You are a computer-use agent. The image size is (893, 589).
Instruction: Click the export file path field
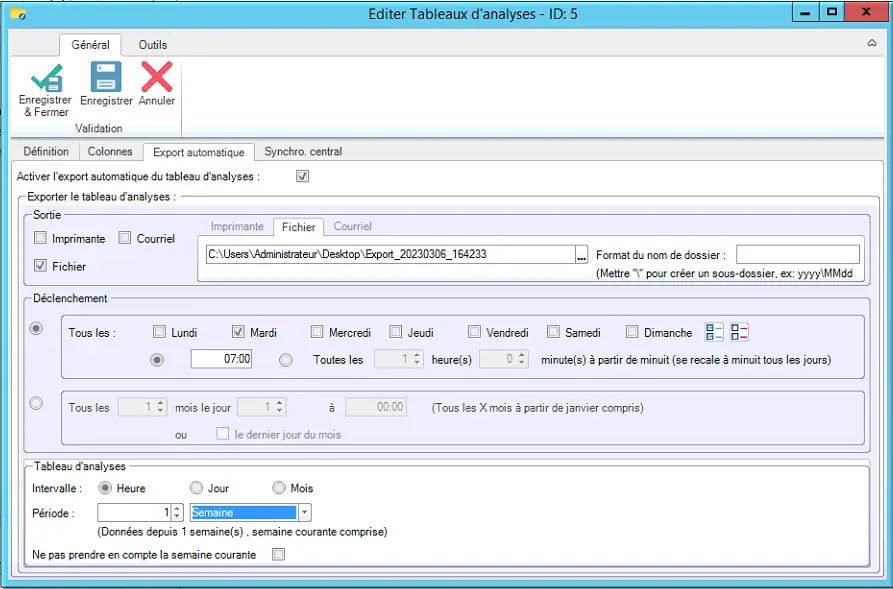(391, 255)
